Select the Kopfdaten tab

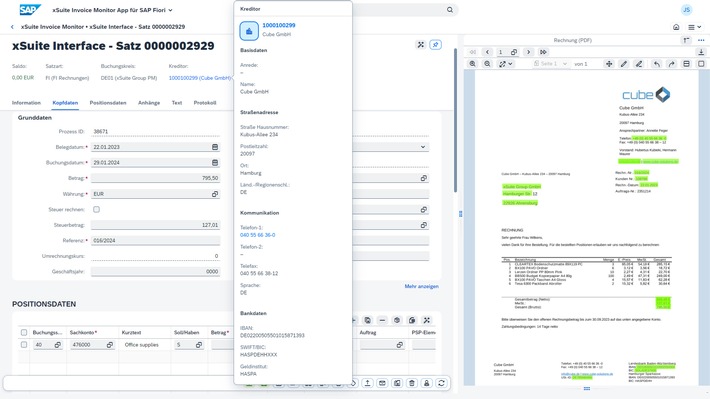click(x=65, y=103)
